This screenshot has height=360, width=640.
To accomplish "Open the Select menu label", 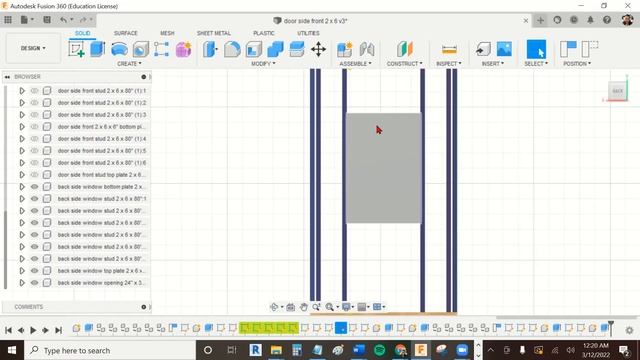I will (536, 64).
